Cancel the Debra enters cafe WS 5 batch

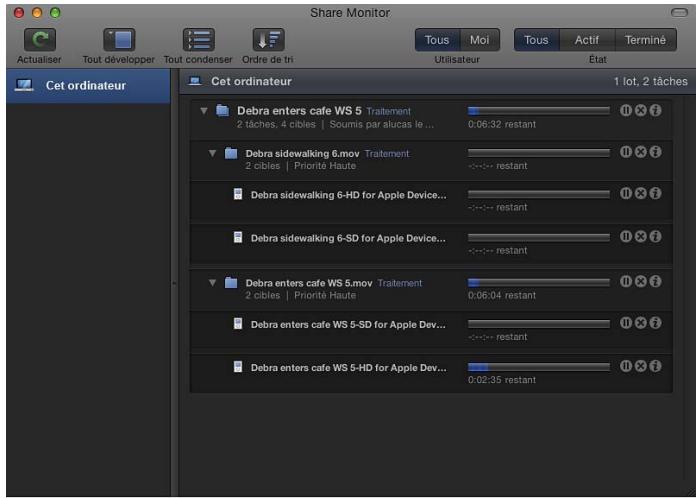pos(641,110)
